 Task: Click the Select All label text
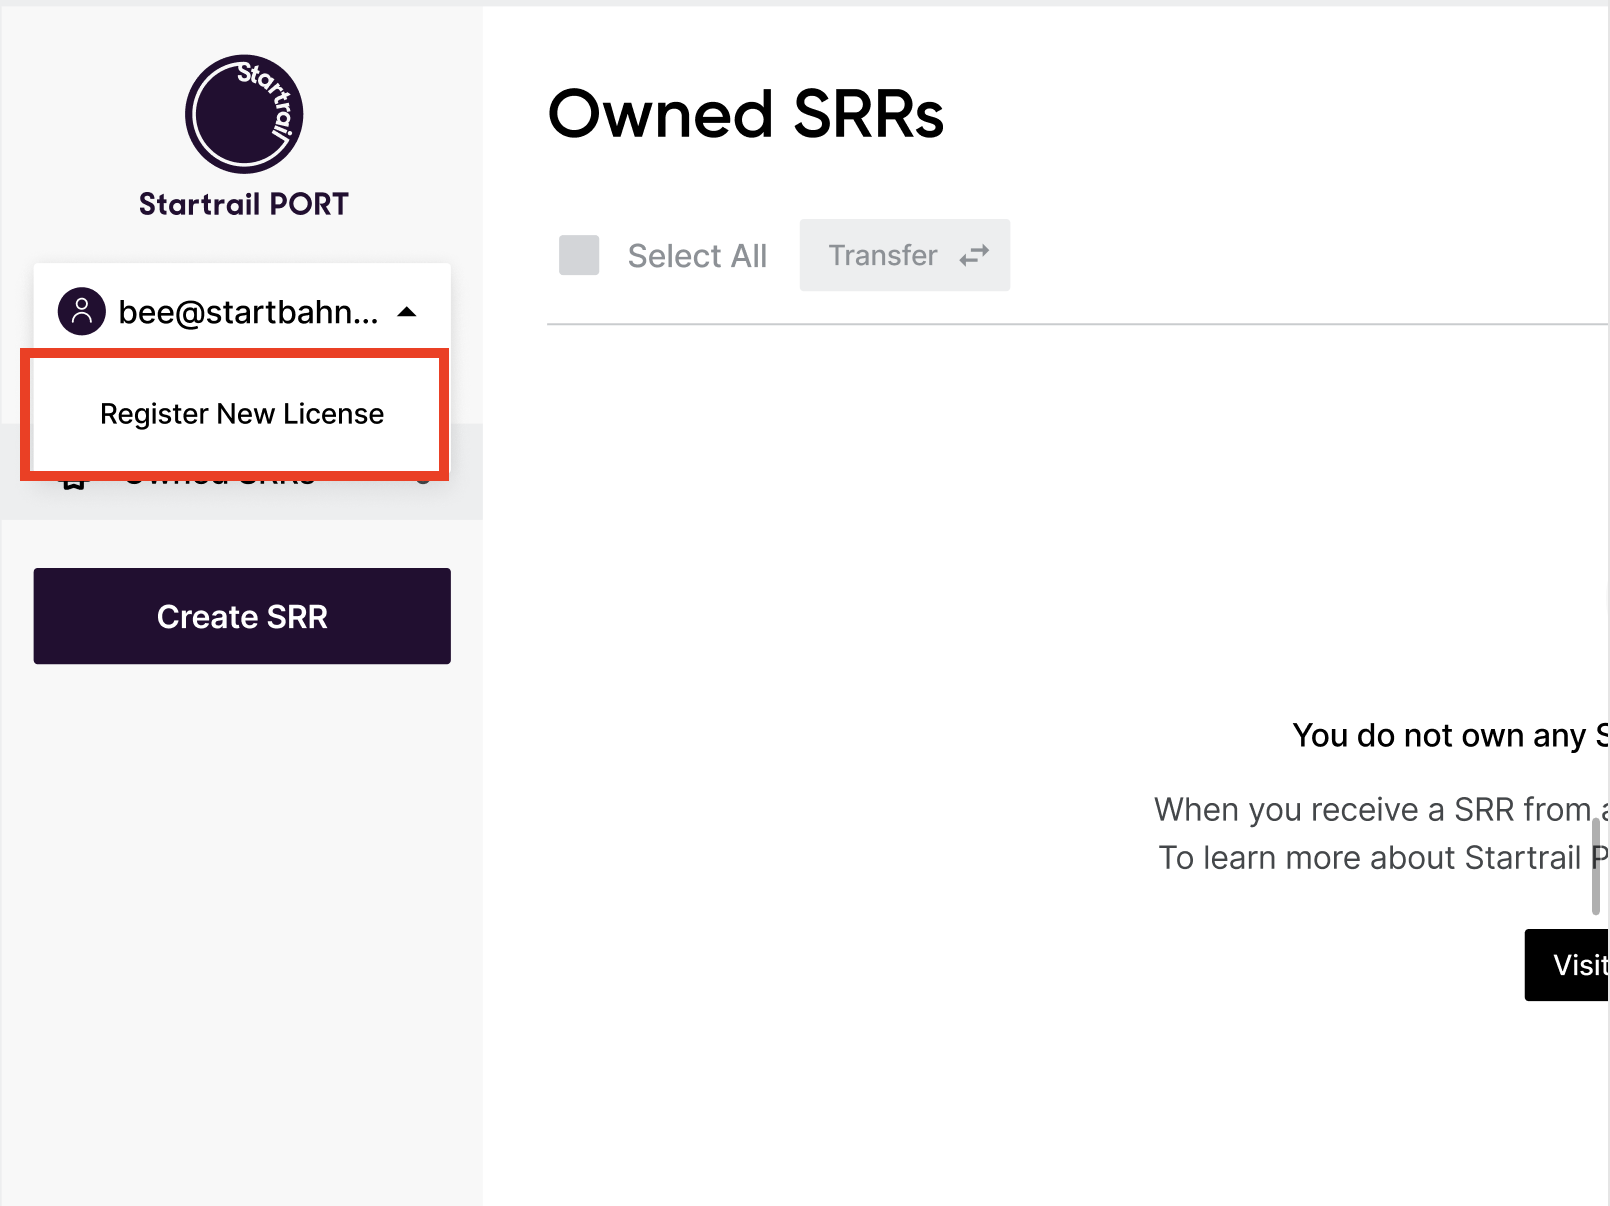click(697, 256)
